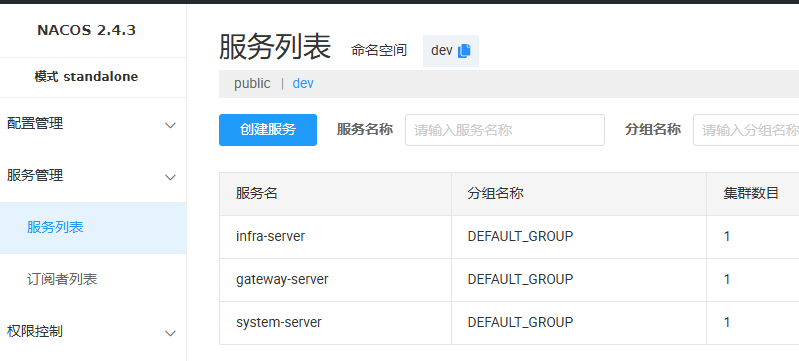Screen dimensions: 799x361
Task: Focus the 服务名称 search field
Action: pyautogui.click(x=505, y=130)
